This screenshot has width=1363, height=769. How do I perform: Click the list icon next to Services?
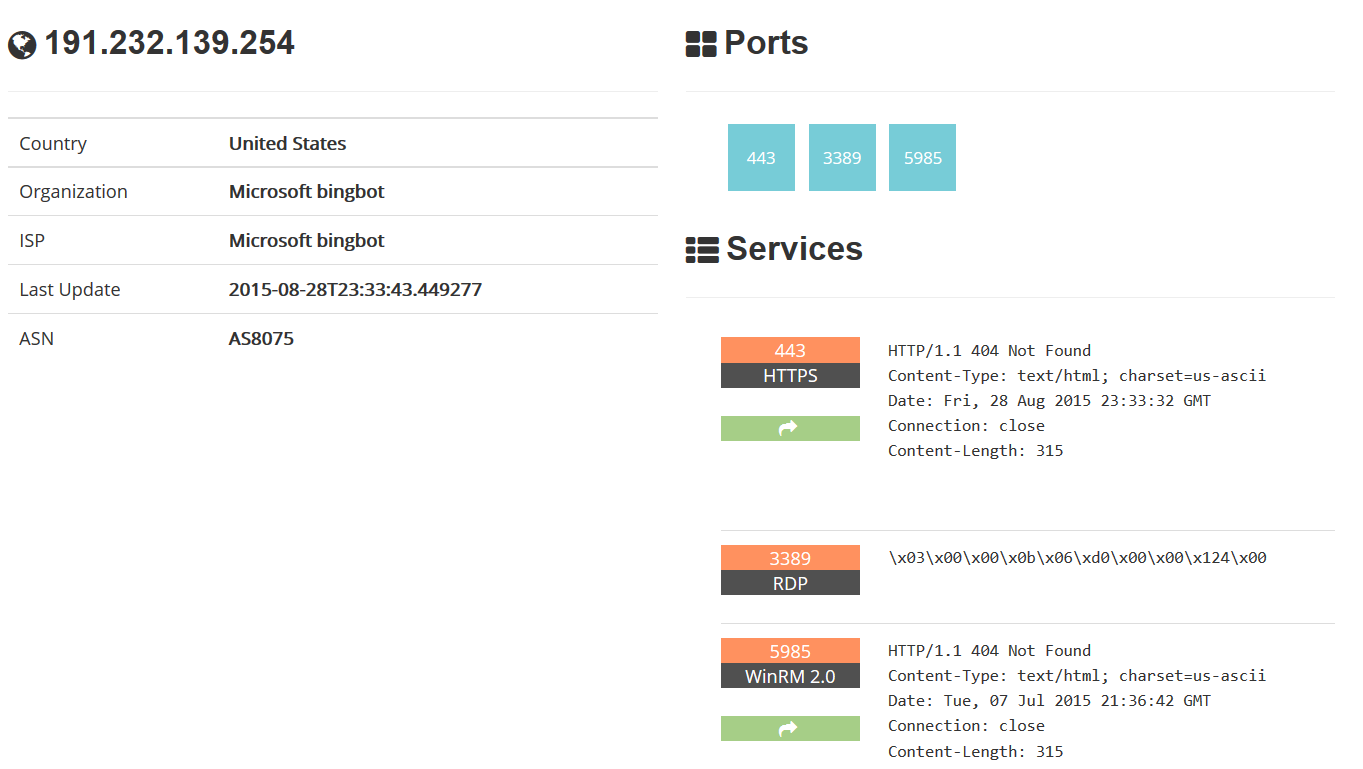(702, 250)
